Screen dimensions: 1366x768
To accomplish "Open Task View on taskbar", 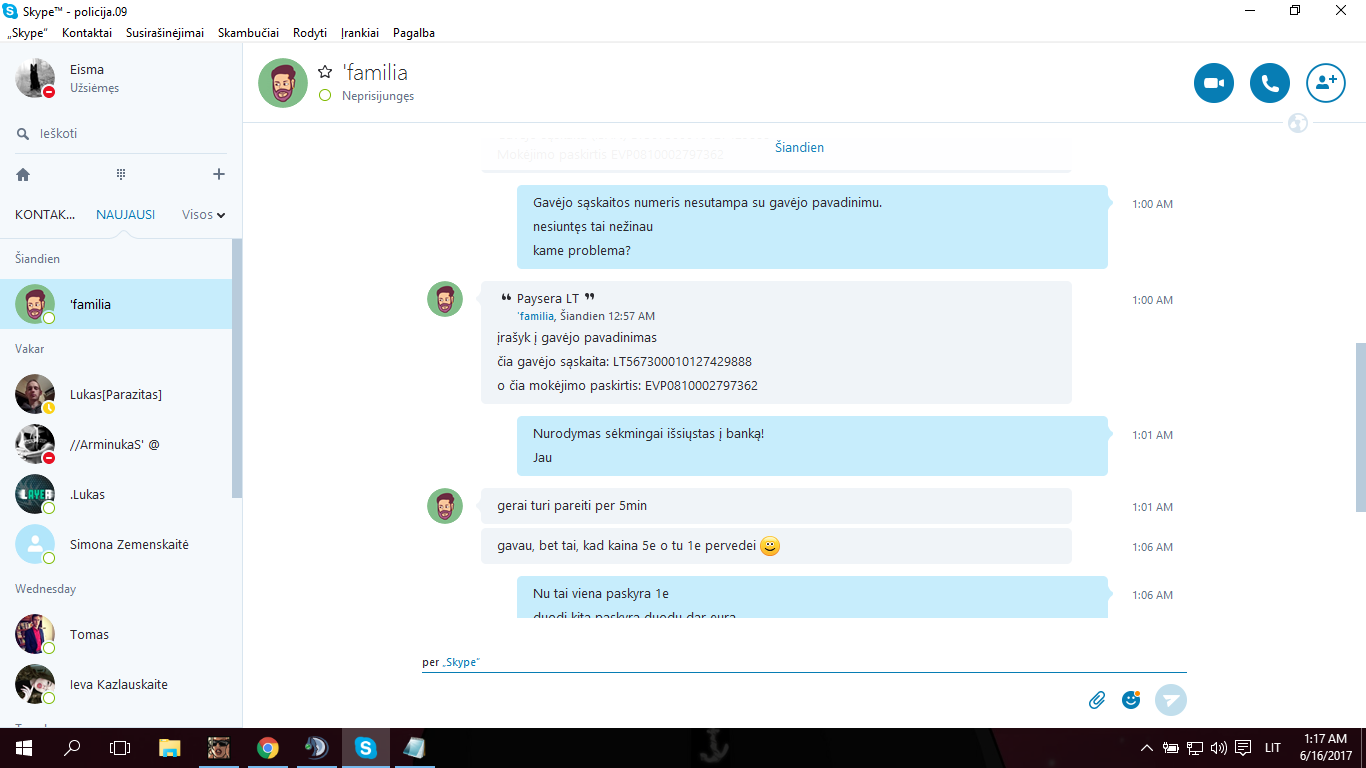I will 120,747.
